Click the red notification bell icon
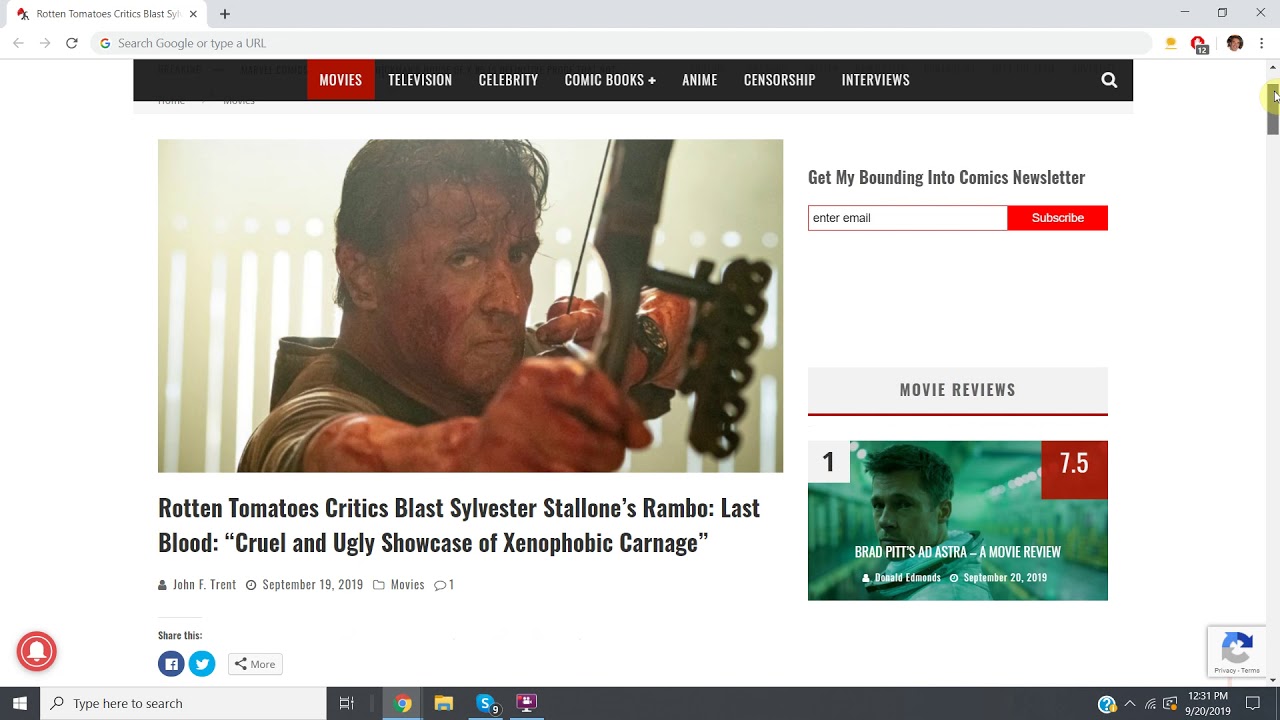Image resolution: width=1280 pixels, height=720 pixels. [x=37, y=652]
